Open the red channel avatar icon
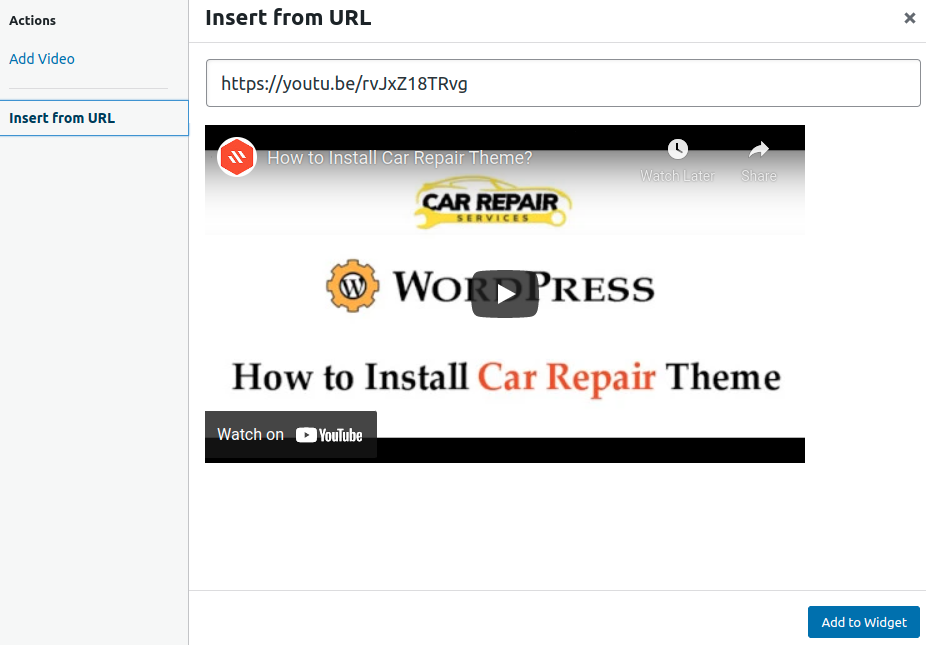This screenshot has width=926, height=645. pyautogui.click(x=237, y=157)
